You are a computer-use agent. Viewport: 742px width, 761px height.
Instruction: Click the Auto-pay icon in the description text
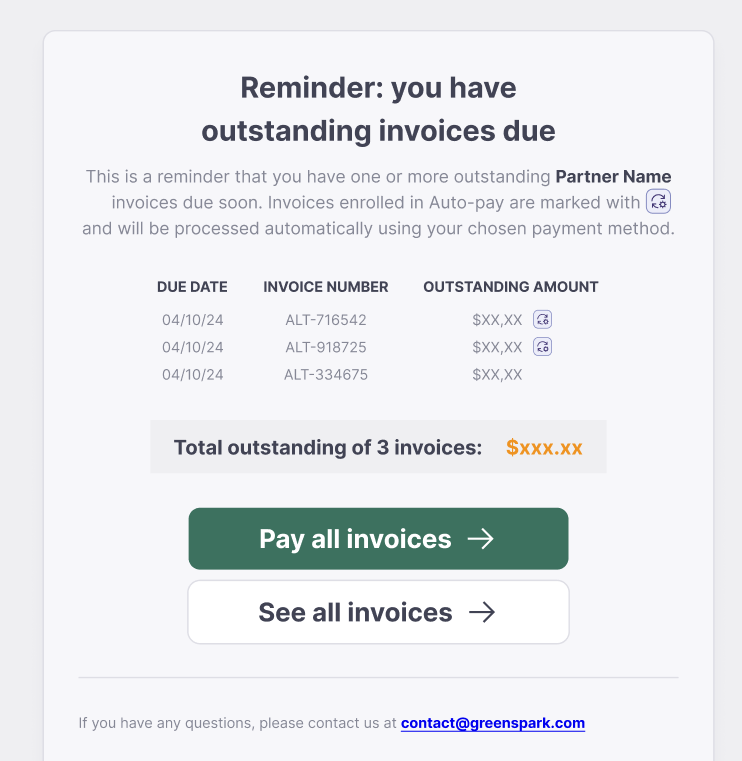click(658, 202)
